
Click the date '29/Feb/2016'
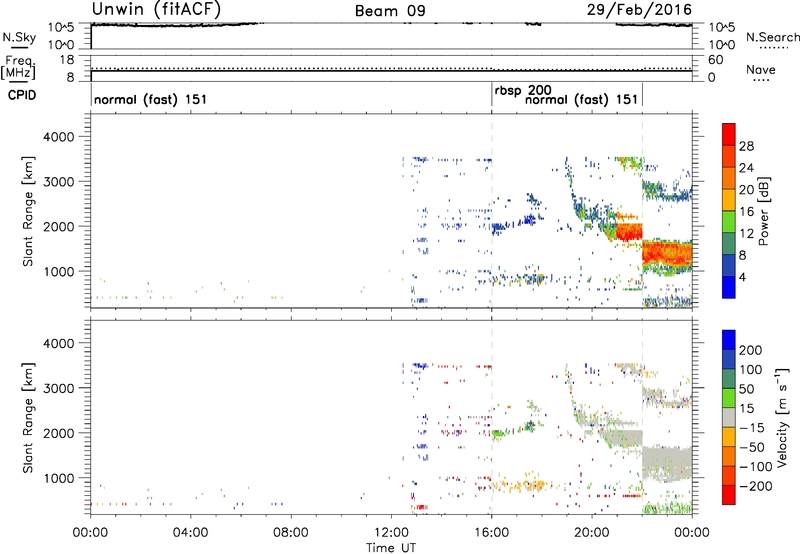point(639,9)
